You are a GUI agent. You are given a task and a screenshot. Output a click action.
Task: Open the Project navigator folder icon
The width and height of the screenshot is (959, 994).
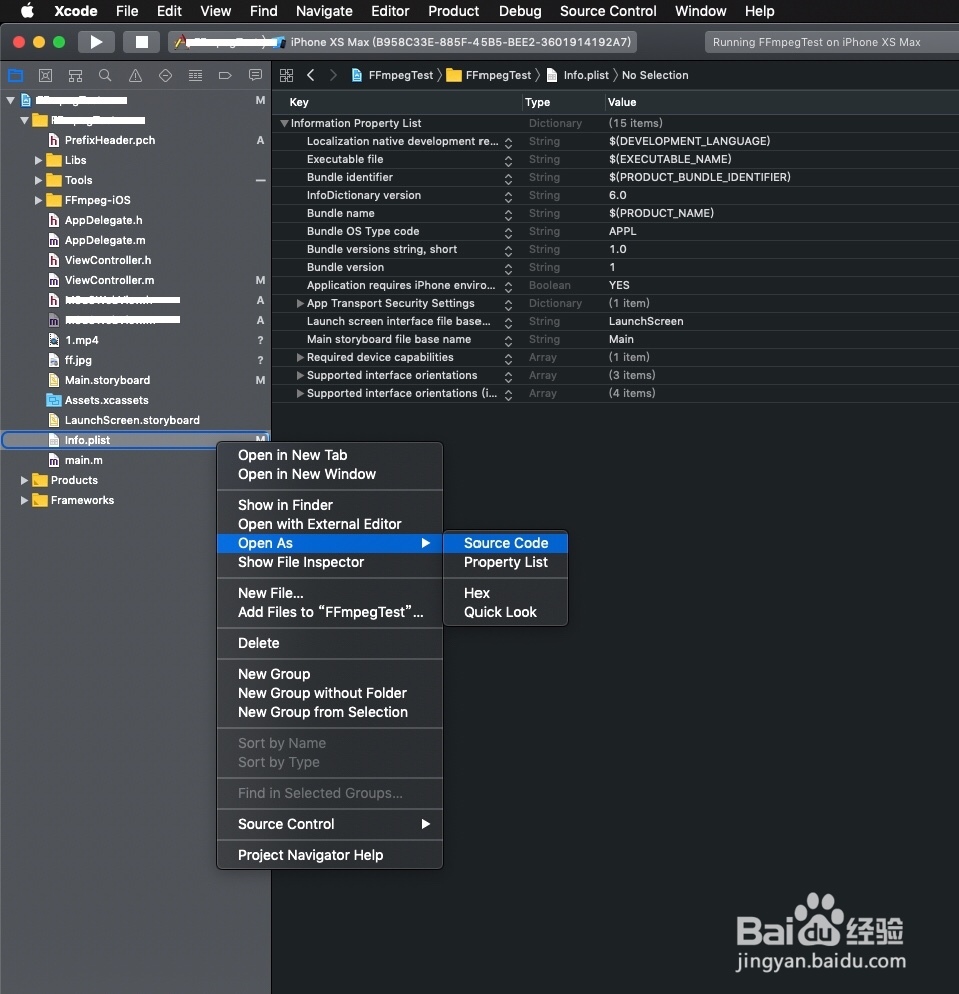15,75
